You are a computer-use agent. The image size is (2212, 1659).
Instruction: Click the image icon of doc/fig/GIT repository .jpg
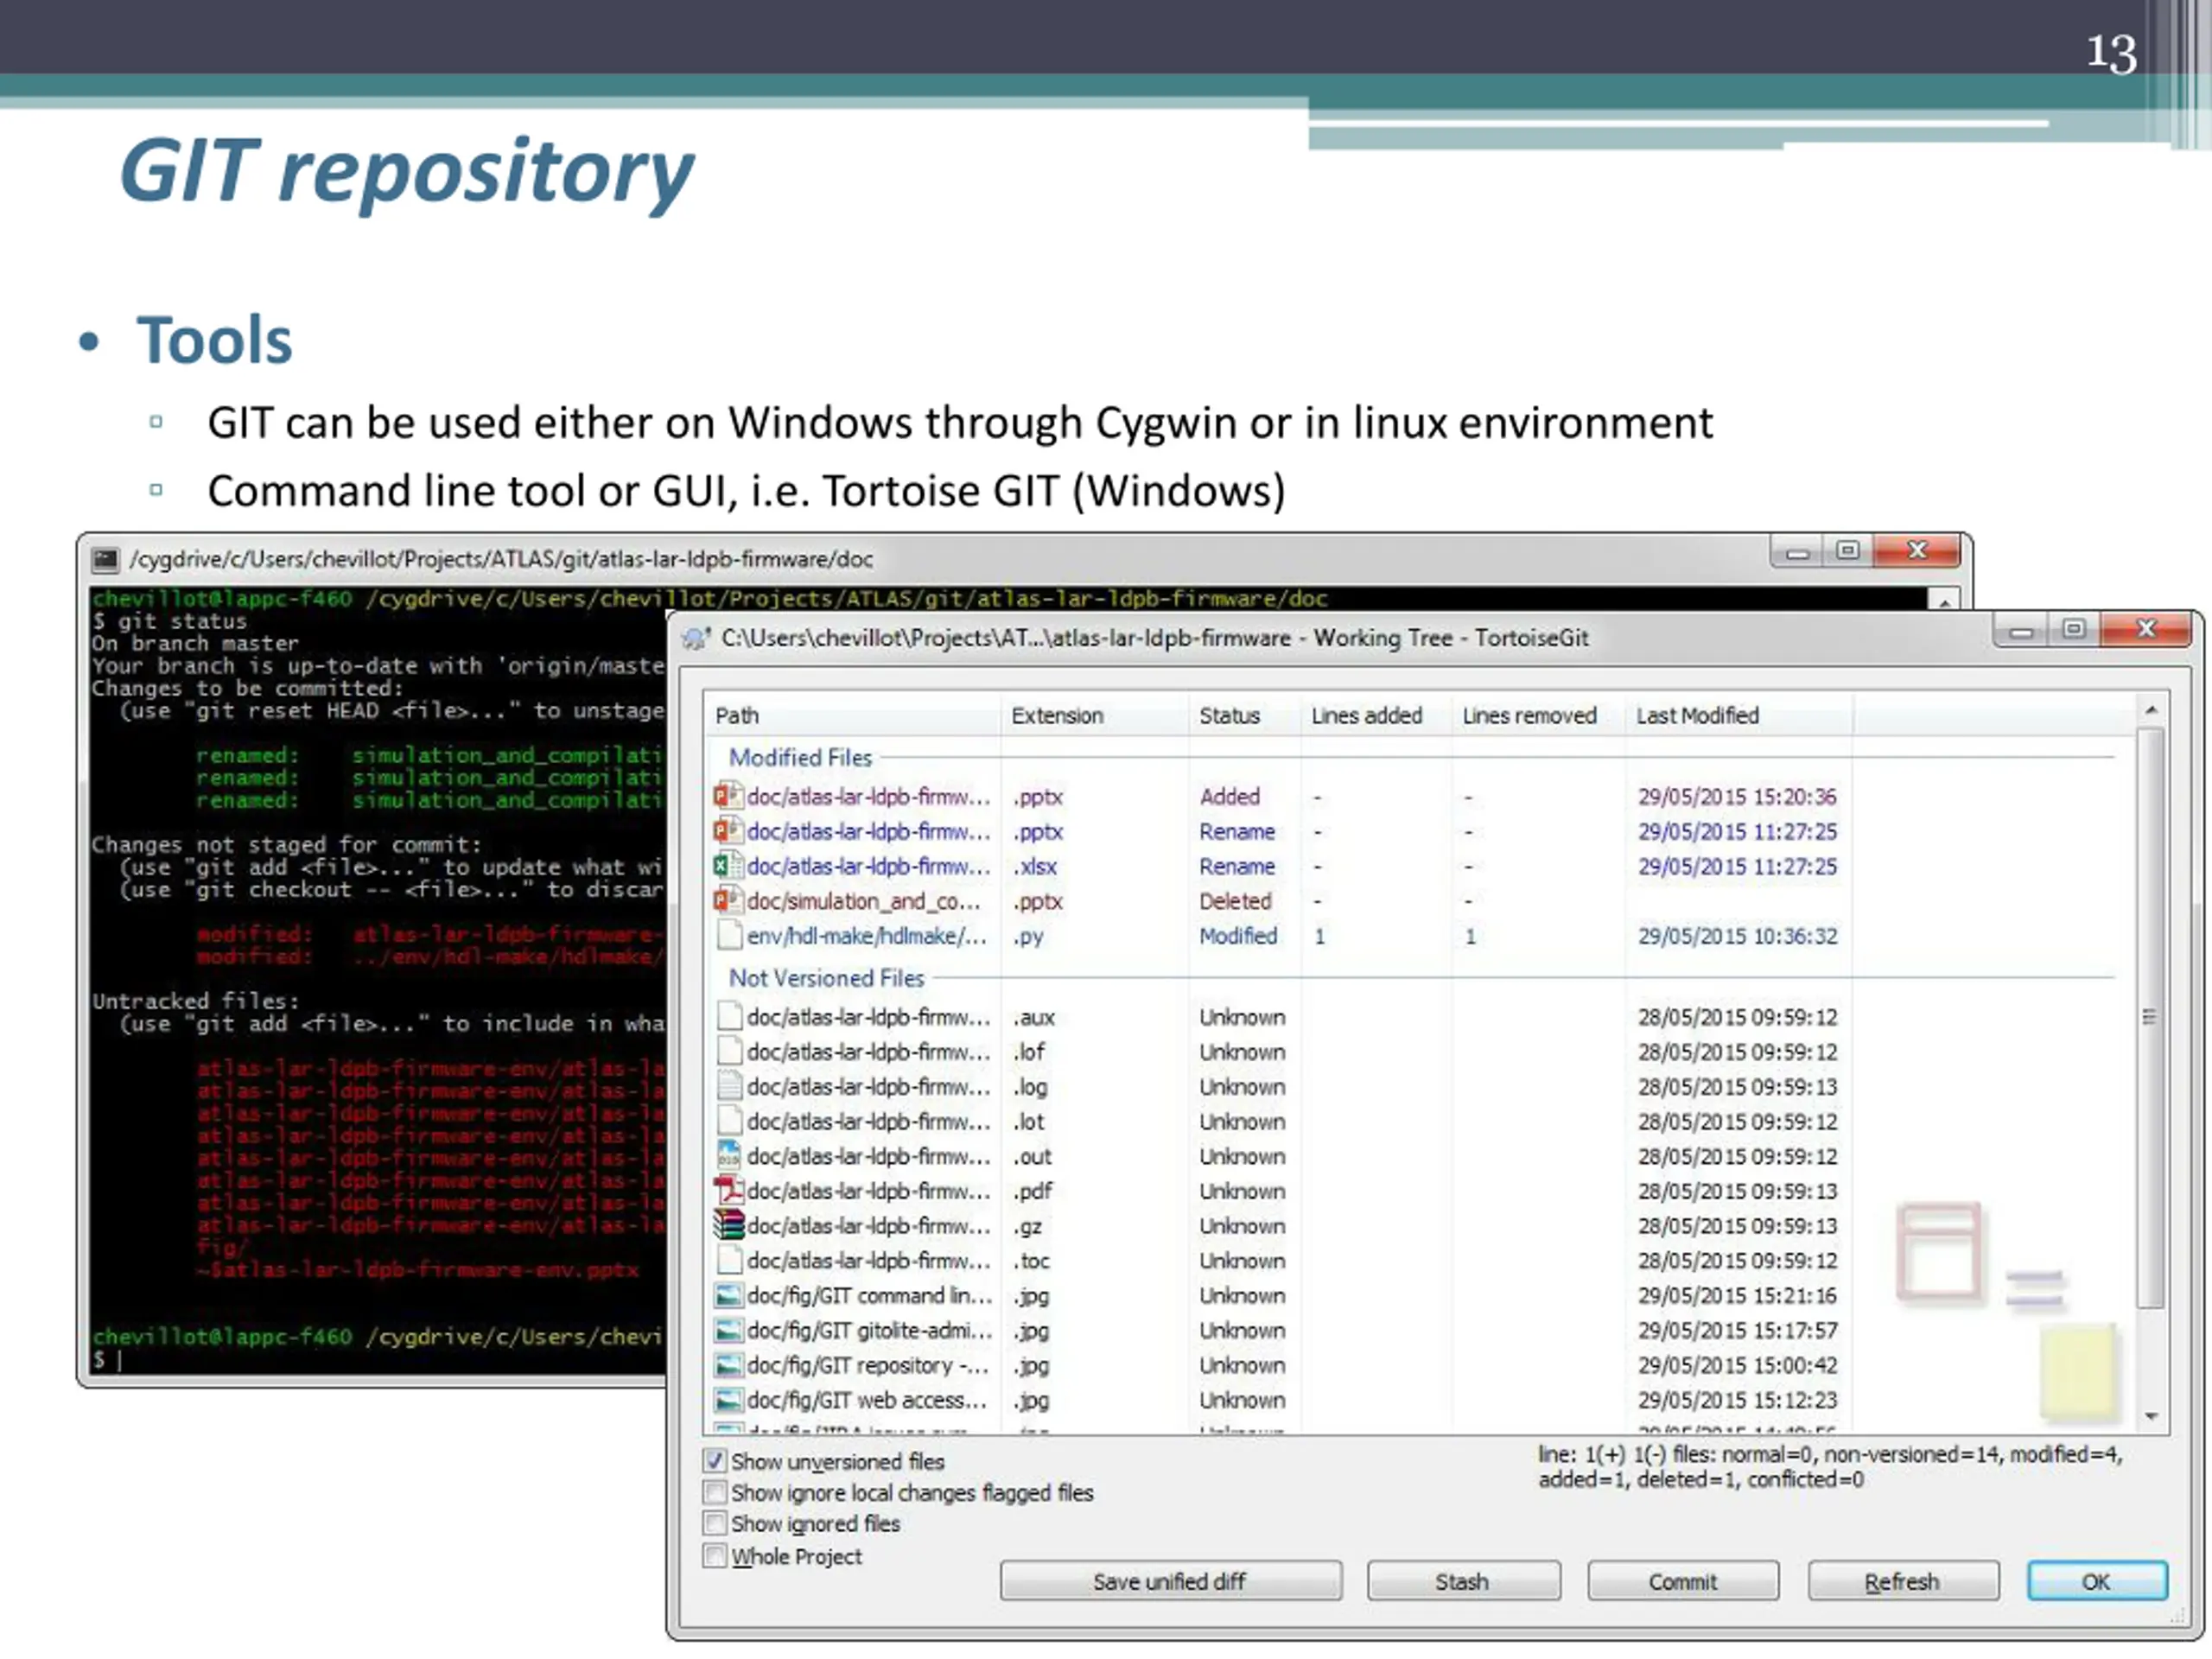[728, 1366]
